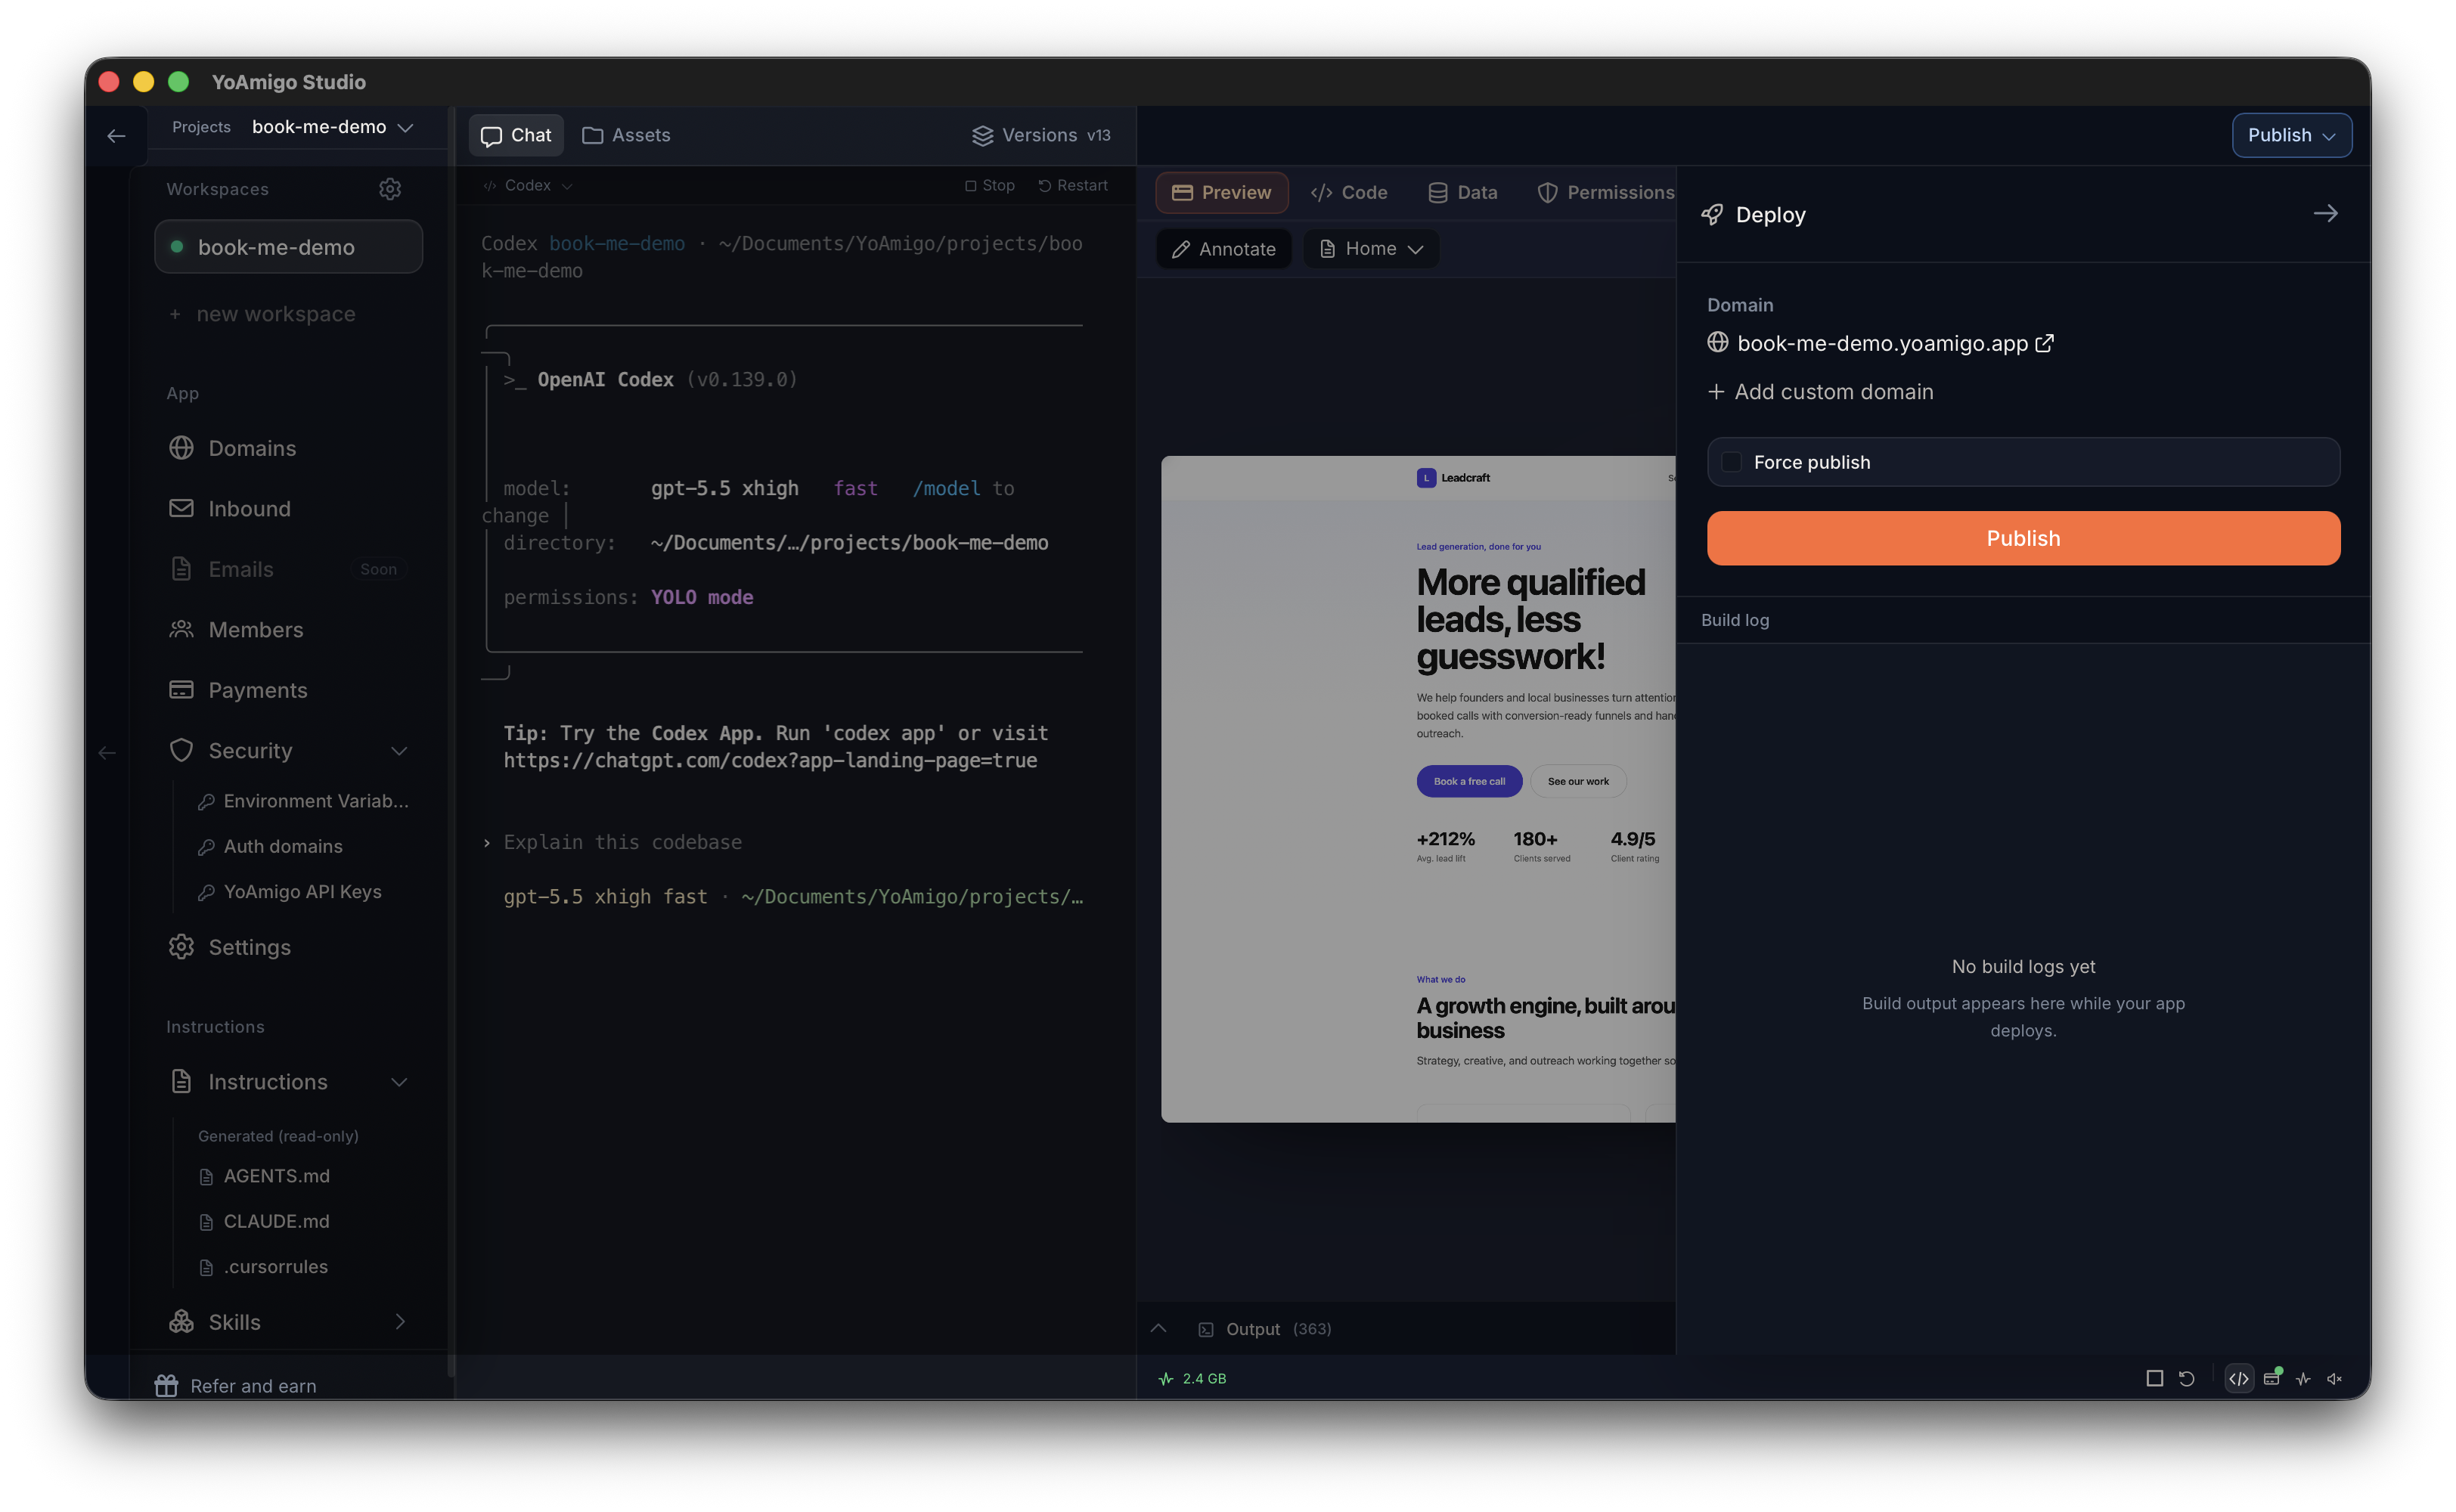Open the top-right Publish dropdown
The image size is (2456, 1512).
[x=2291, y=135]
